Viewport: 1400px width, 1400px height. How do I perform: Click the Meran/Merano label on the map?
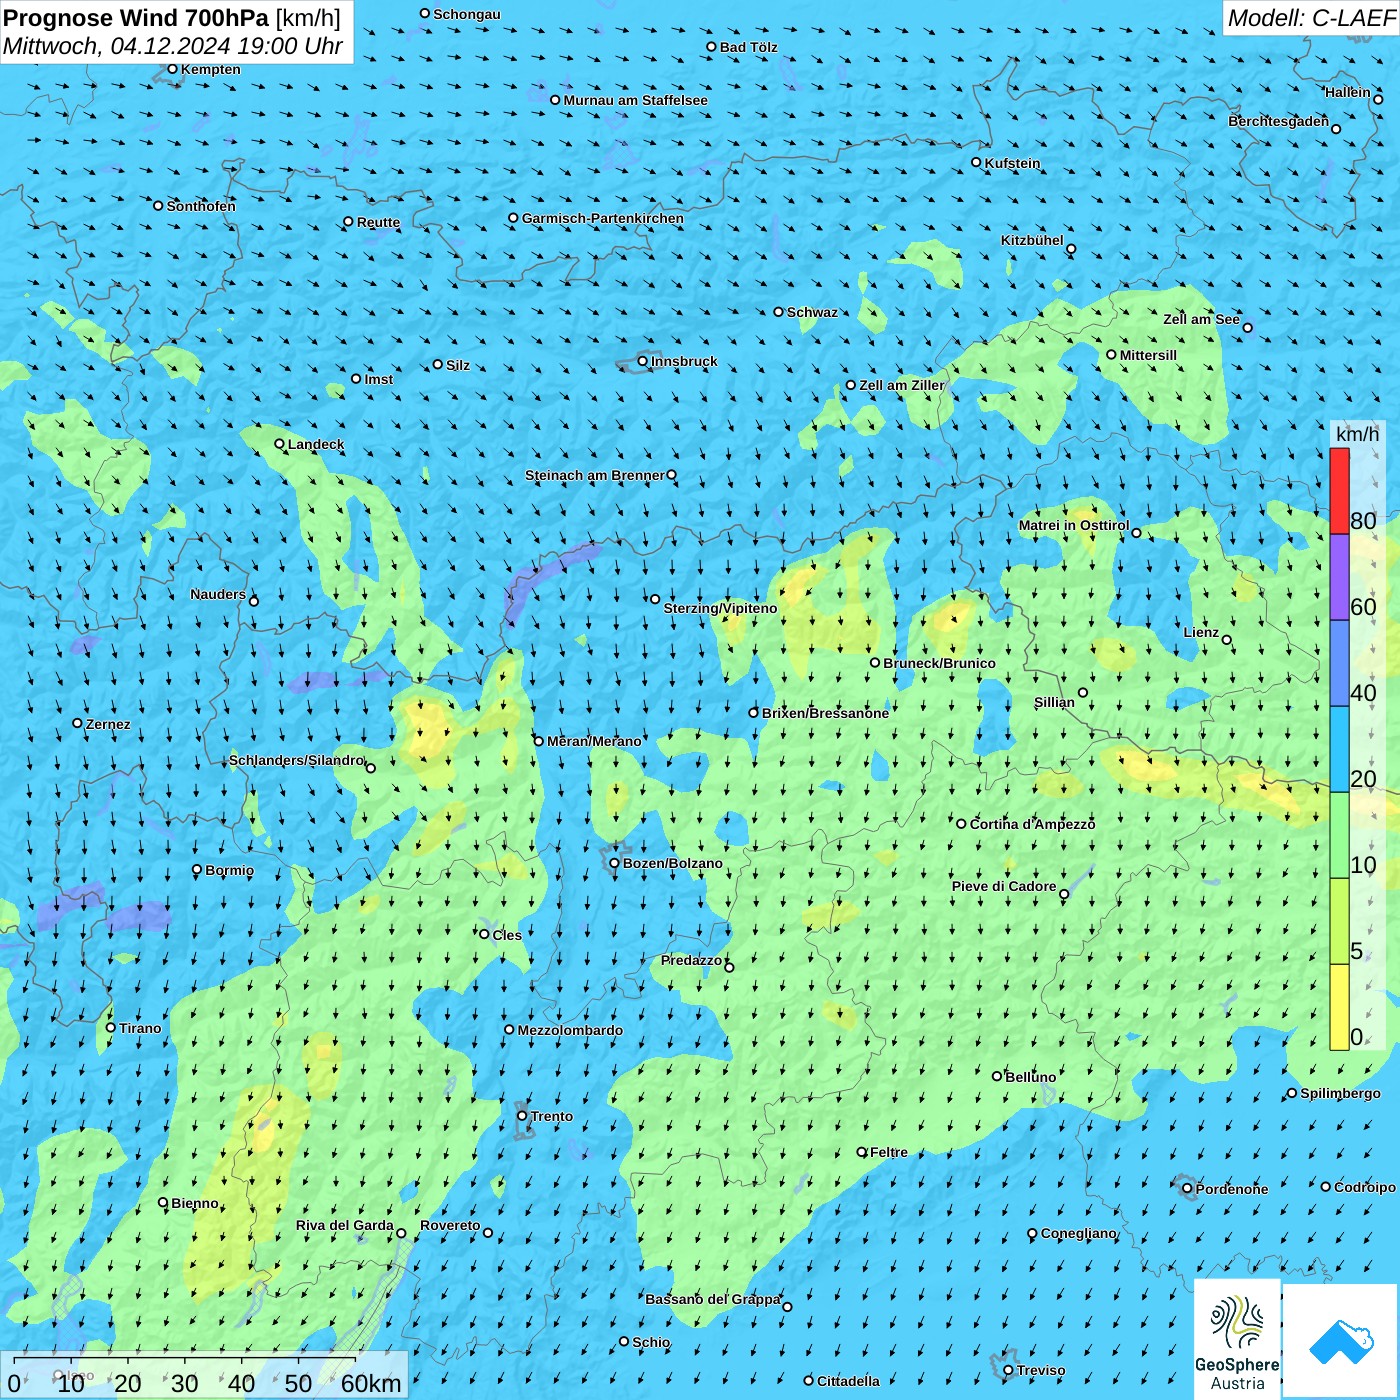tap(594, 741)
